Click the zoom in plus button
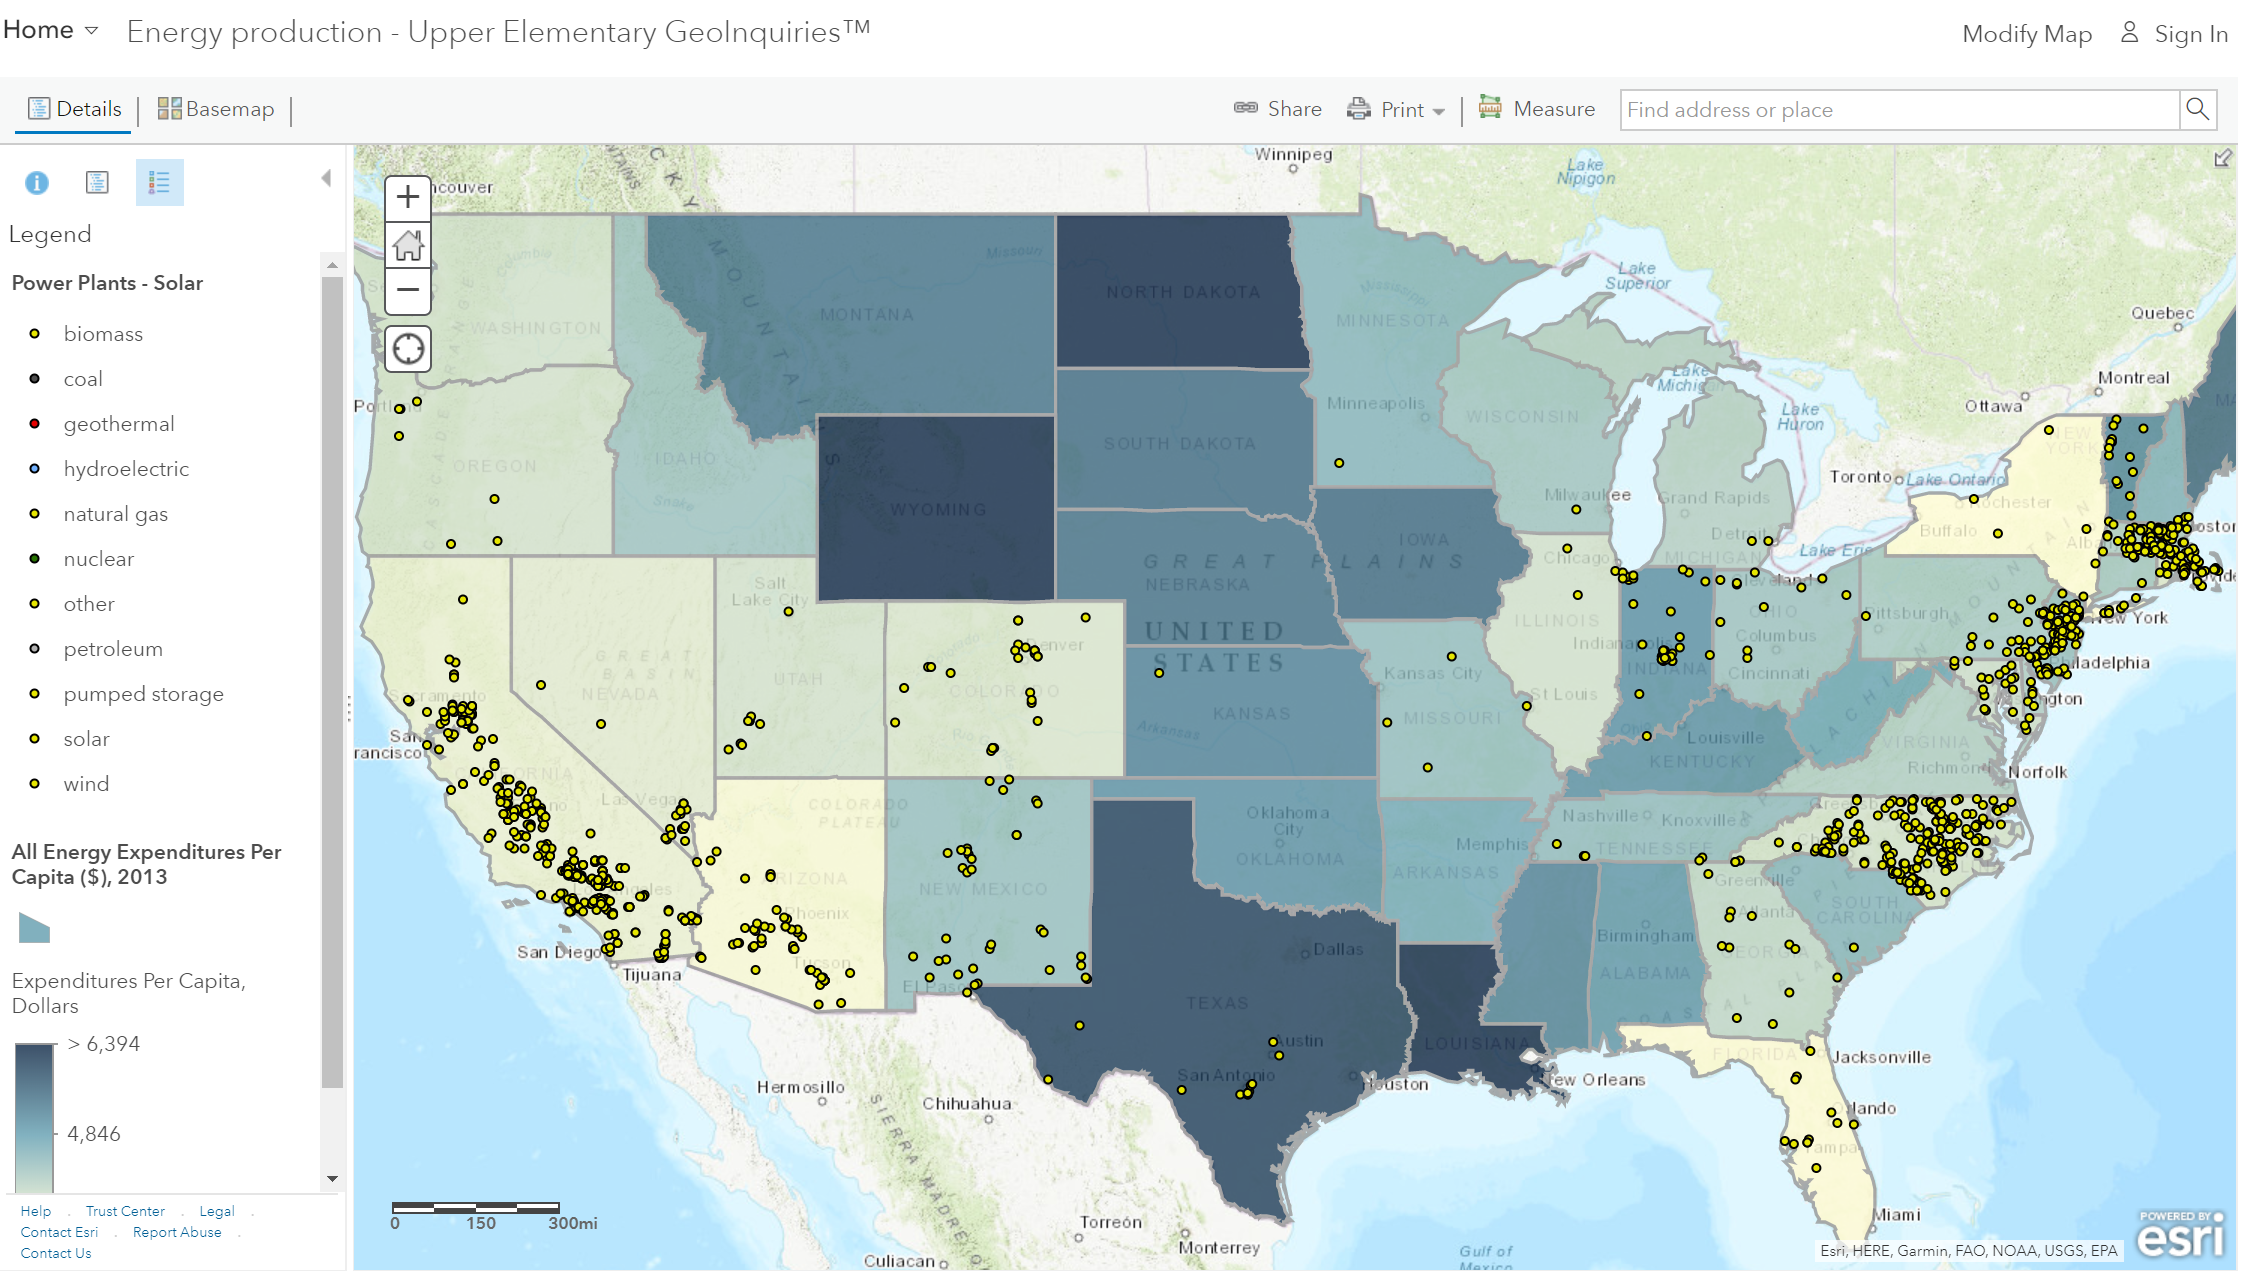This screenshot has height=1280, width=2246. tap(407, 197)
